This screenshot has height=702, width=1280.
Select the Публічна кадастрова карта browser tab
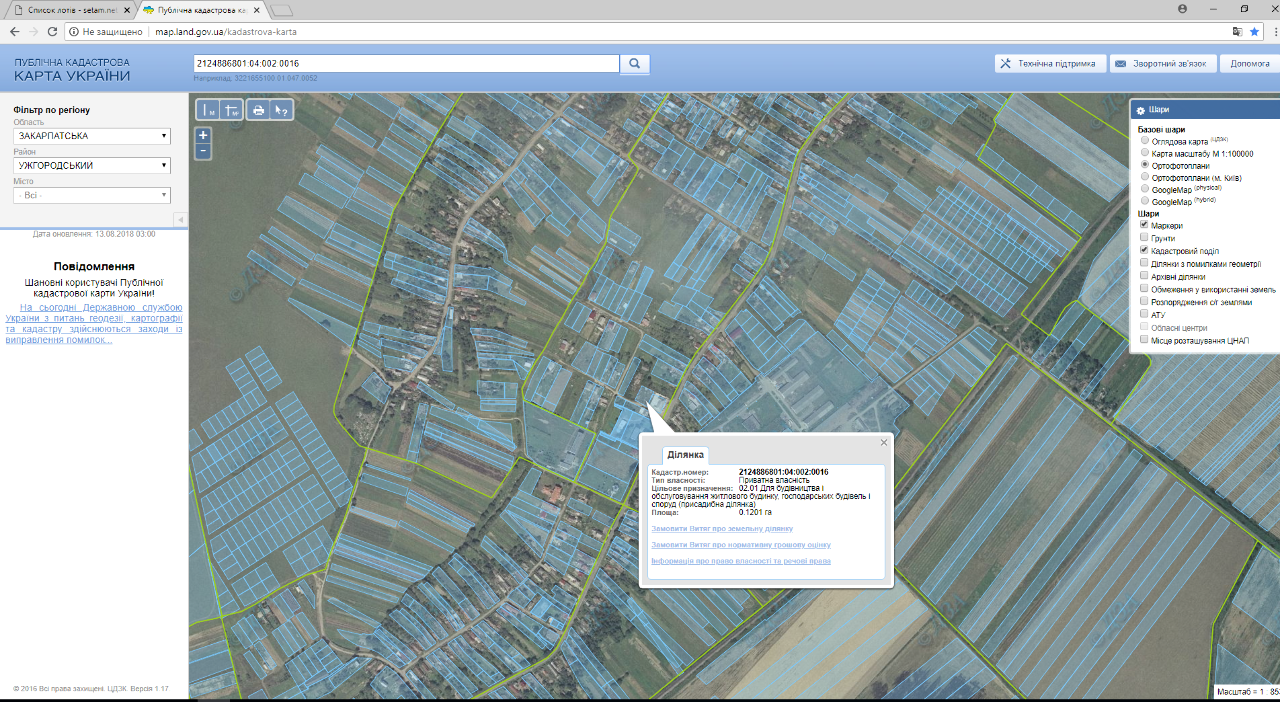(203, 10)
